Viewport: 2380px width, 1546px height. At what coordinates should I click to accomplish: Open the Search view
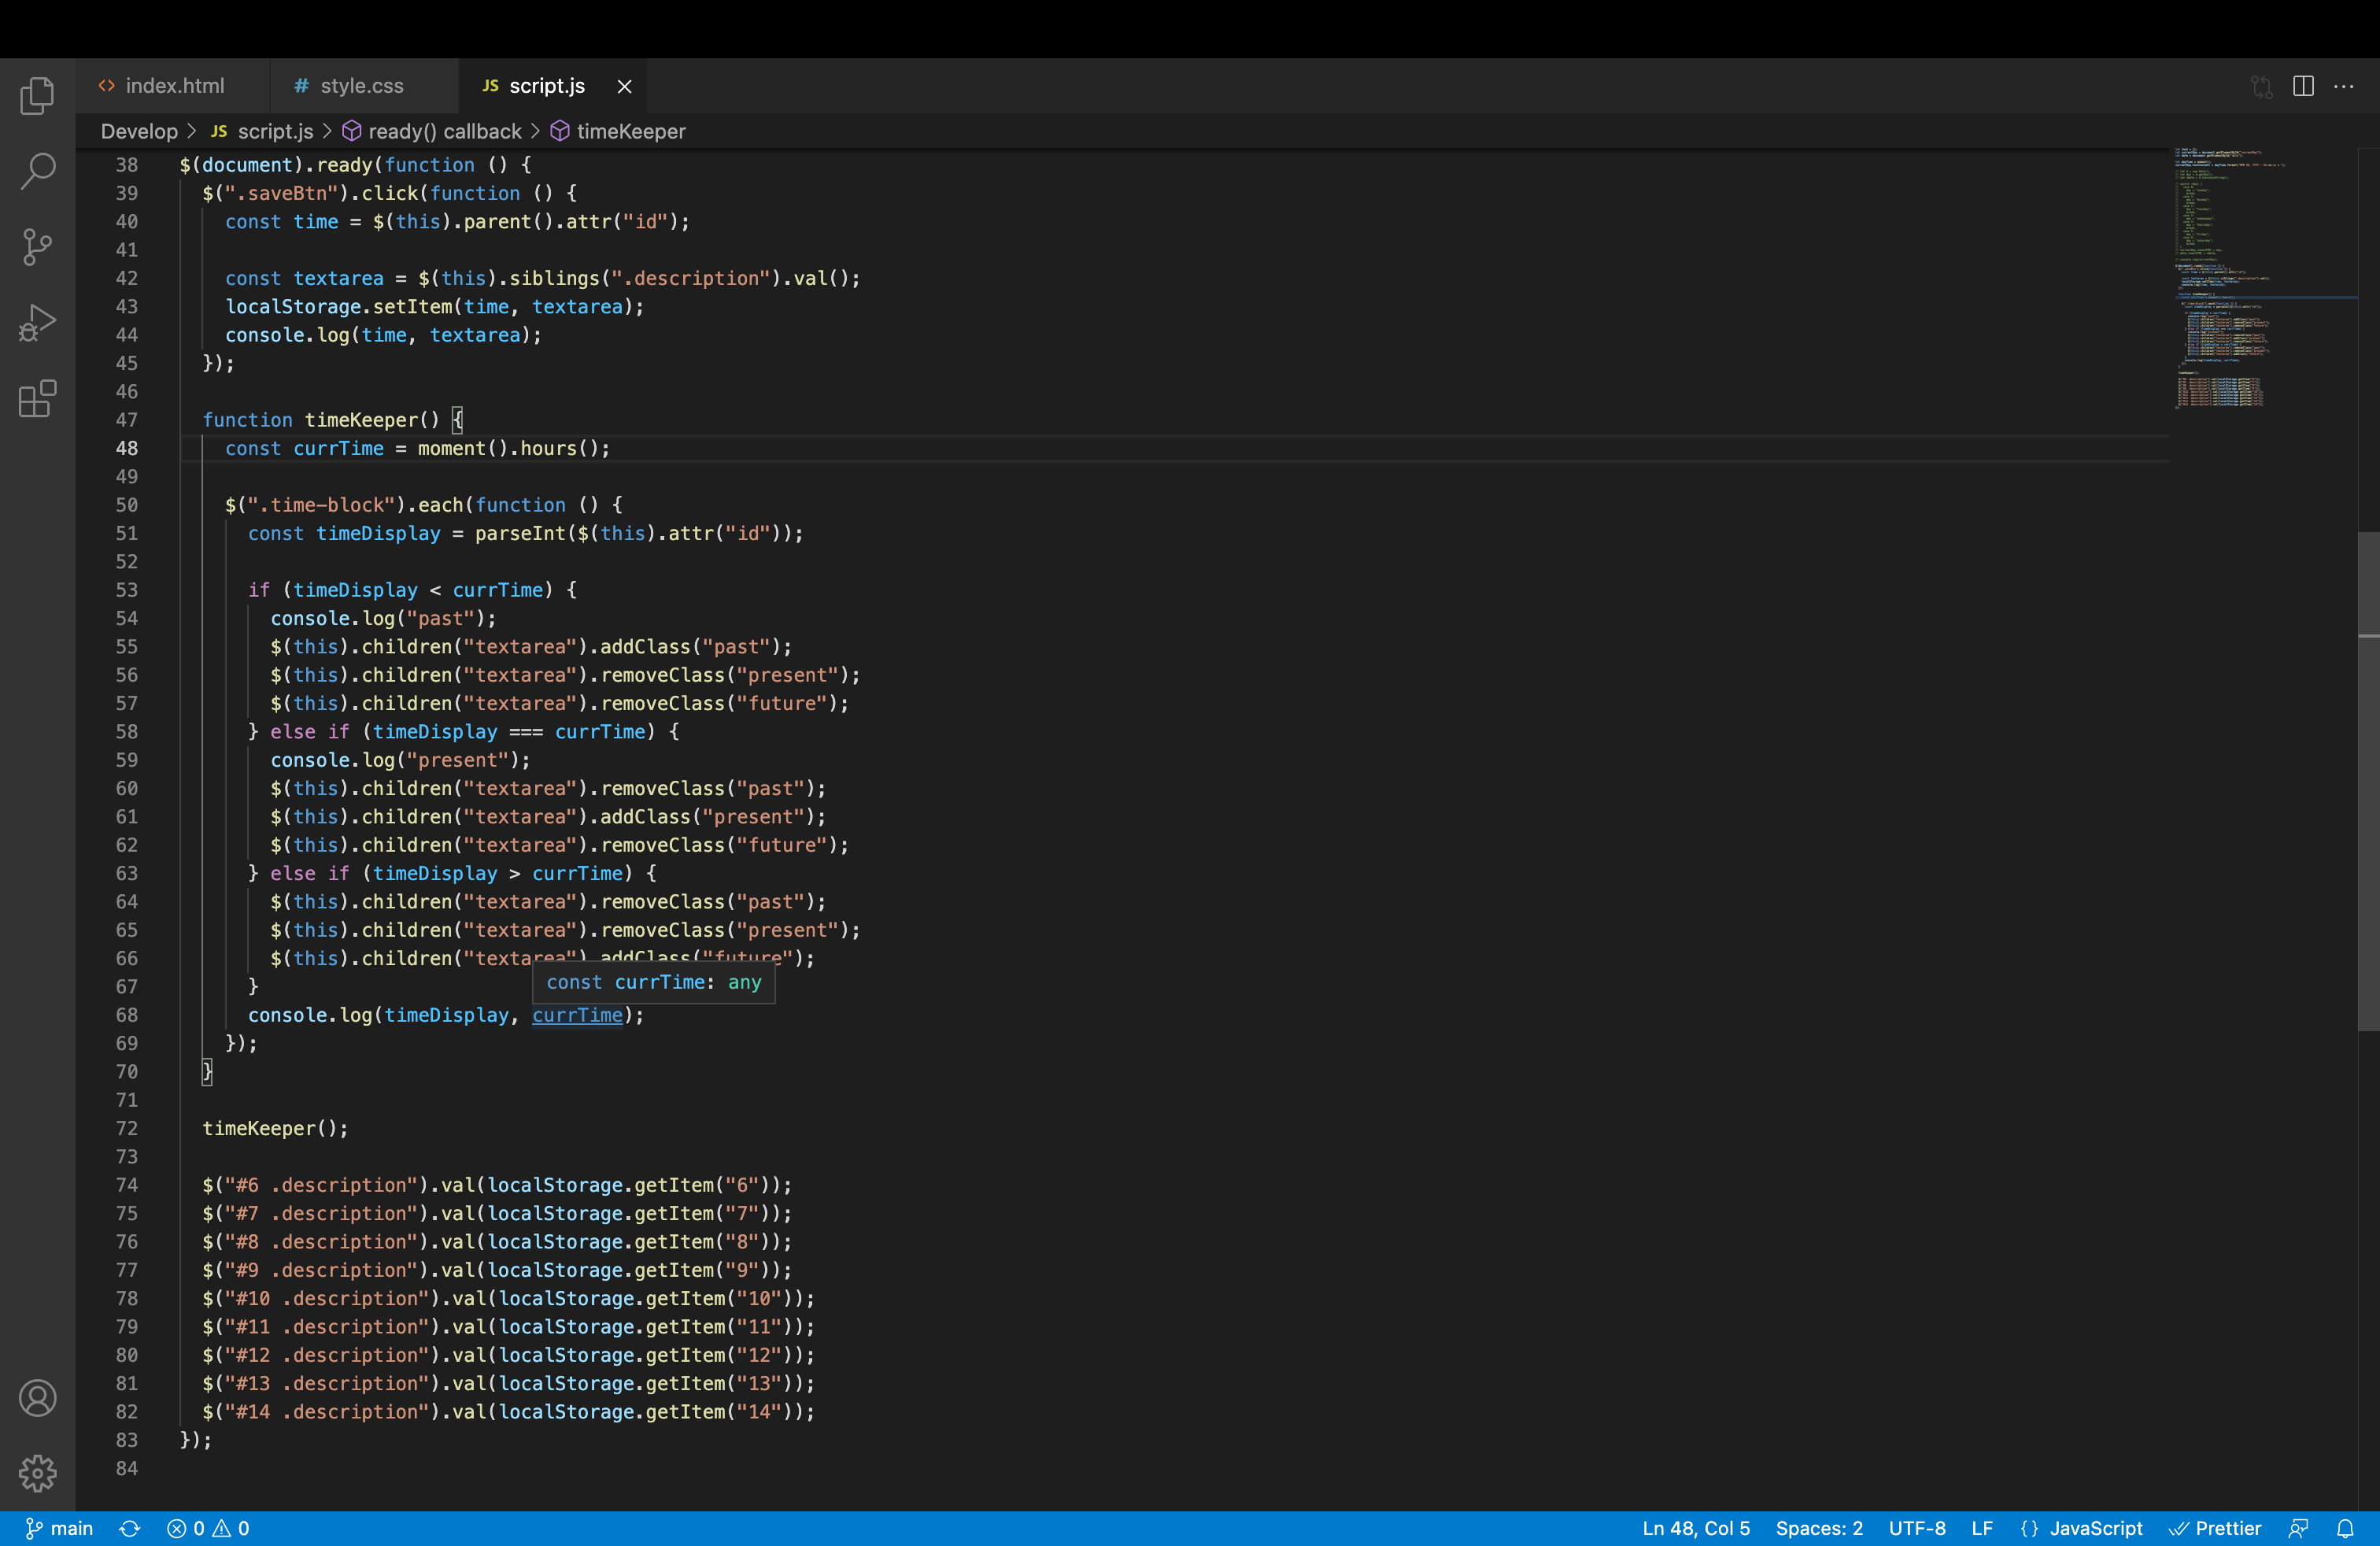[37, 171]
